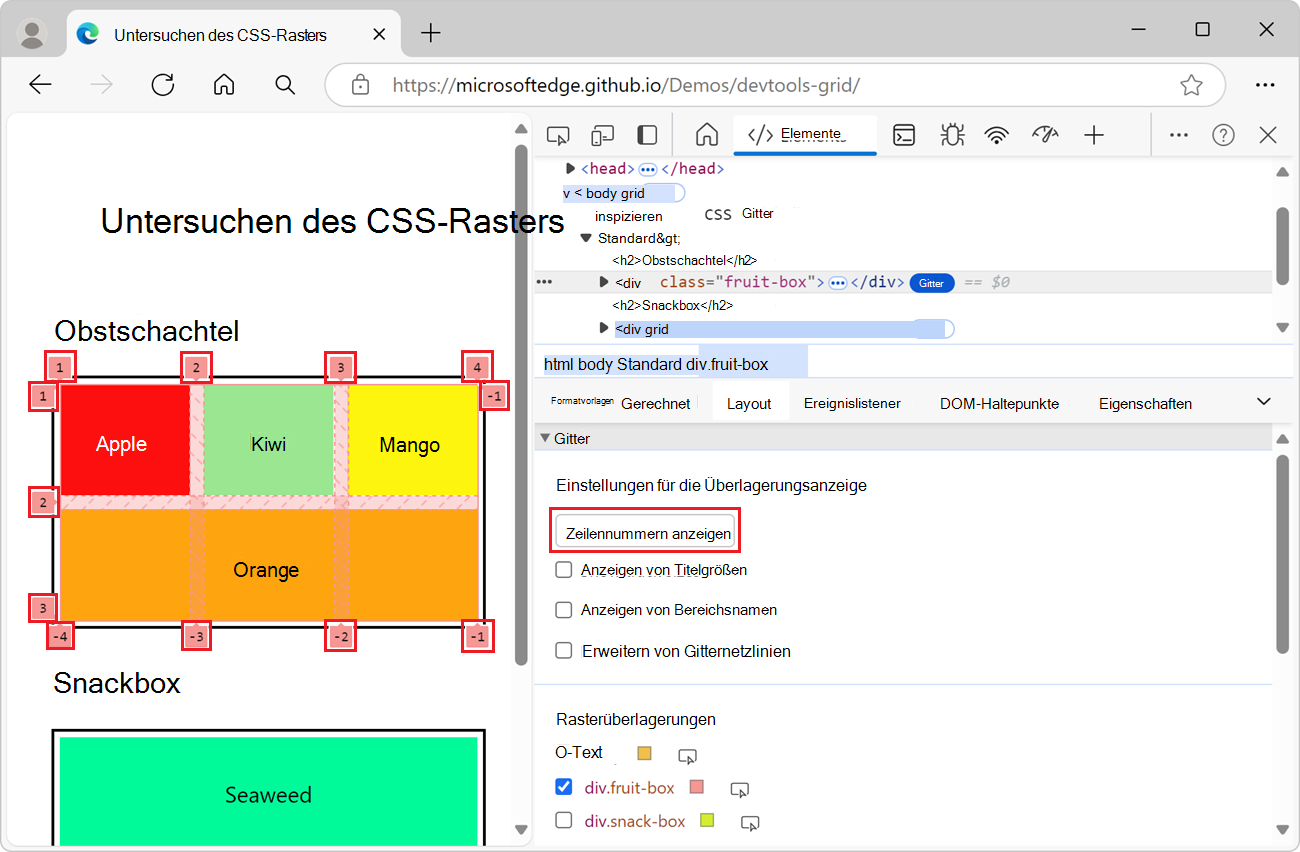The width and height of the screenshot is (1300, 852).
Task: Click the Mango grid cell
Action: [x=412, y=441]
